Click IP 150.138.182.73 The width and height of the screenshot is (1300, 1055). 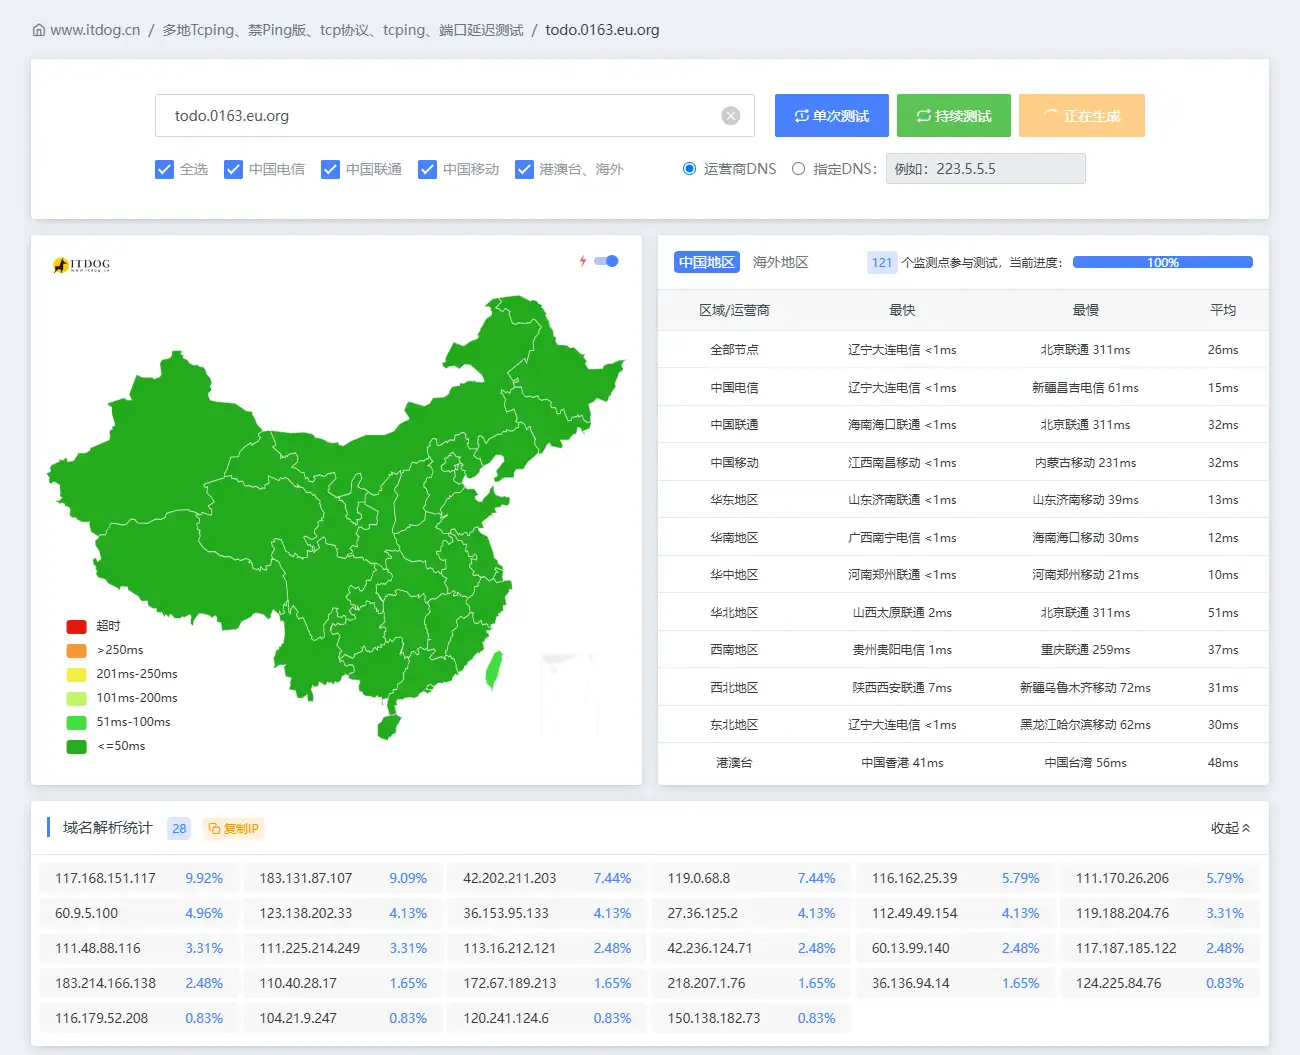[713, 1018]
